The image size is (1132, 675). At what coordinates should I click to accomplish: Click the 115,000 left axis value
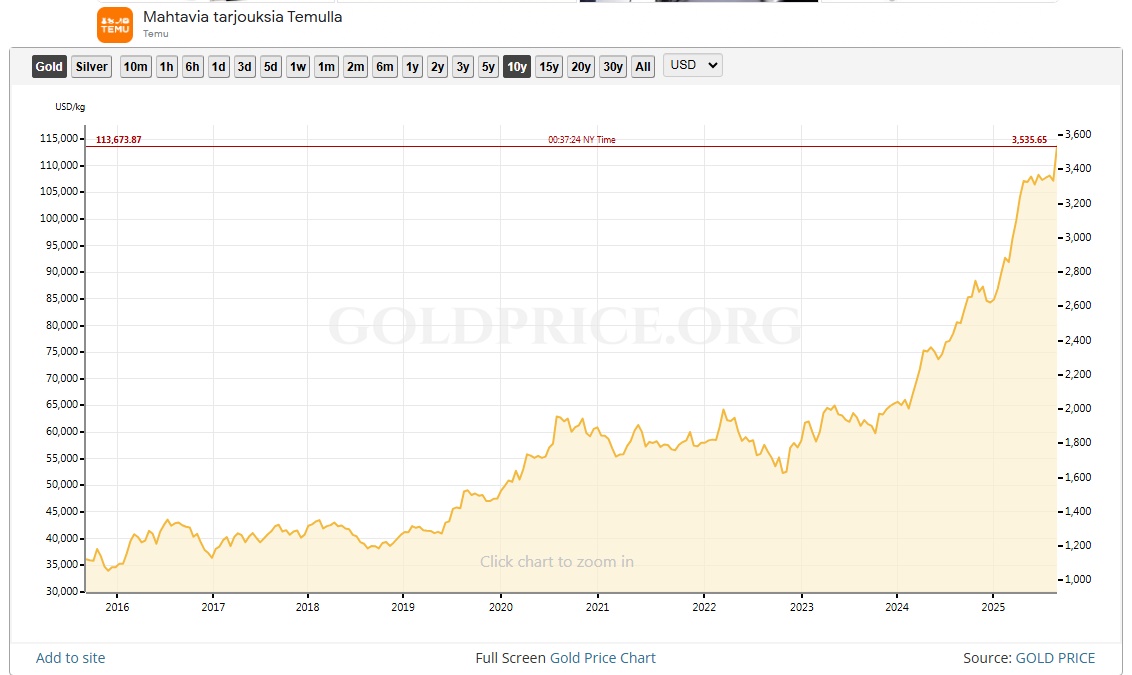tap(58, 138)
